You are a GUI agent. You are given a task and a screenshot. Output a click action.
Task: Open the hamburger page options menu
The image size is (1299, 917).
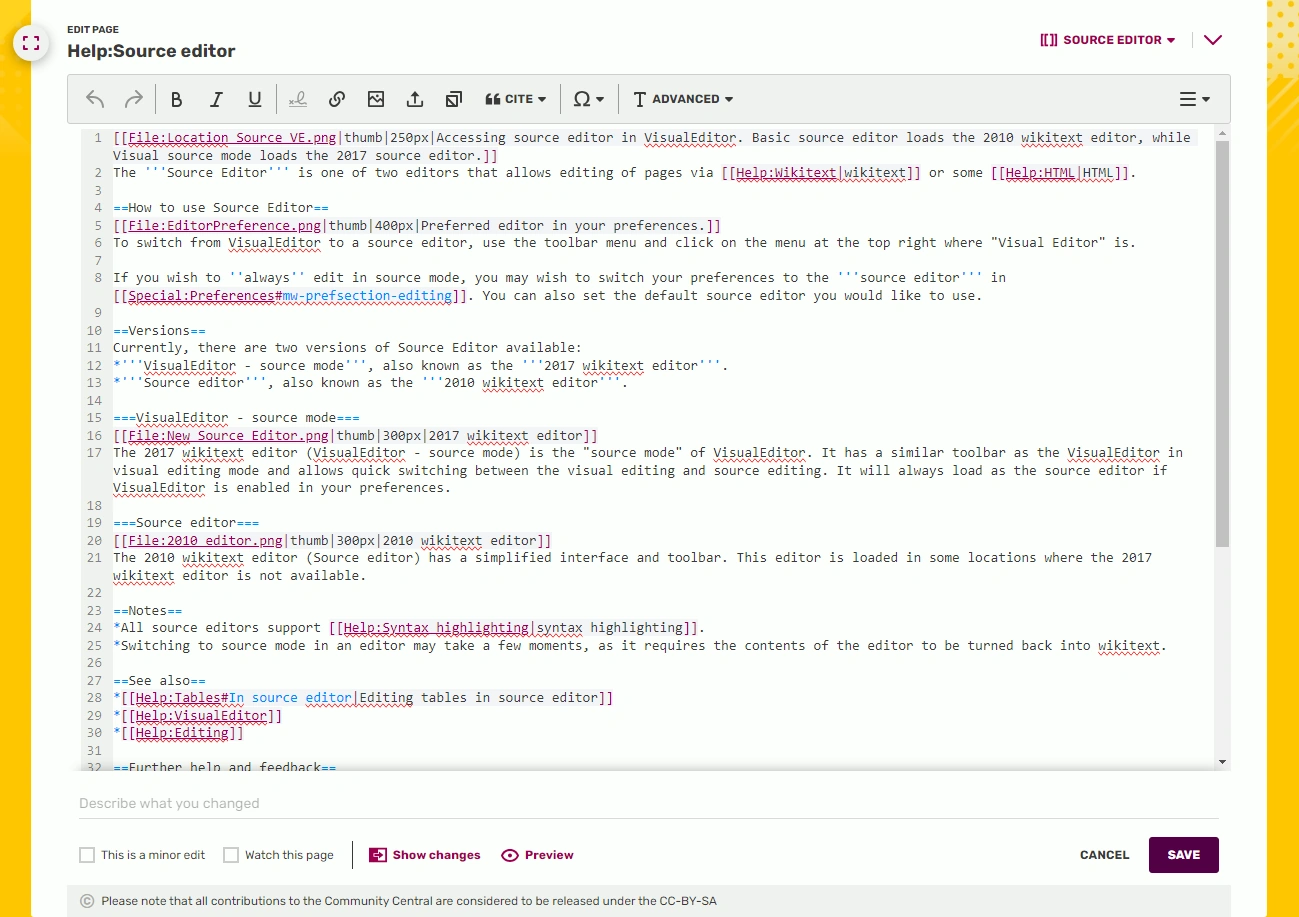click(x=1194, y=99)
